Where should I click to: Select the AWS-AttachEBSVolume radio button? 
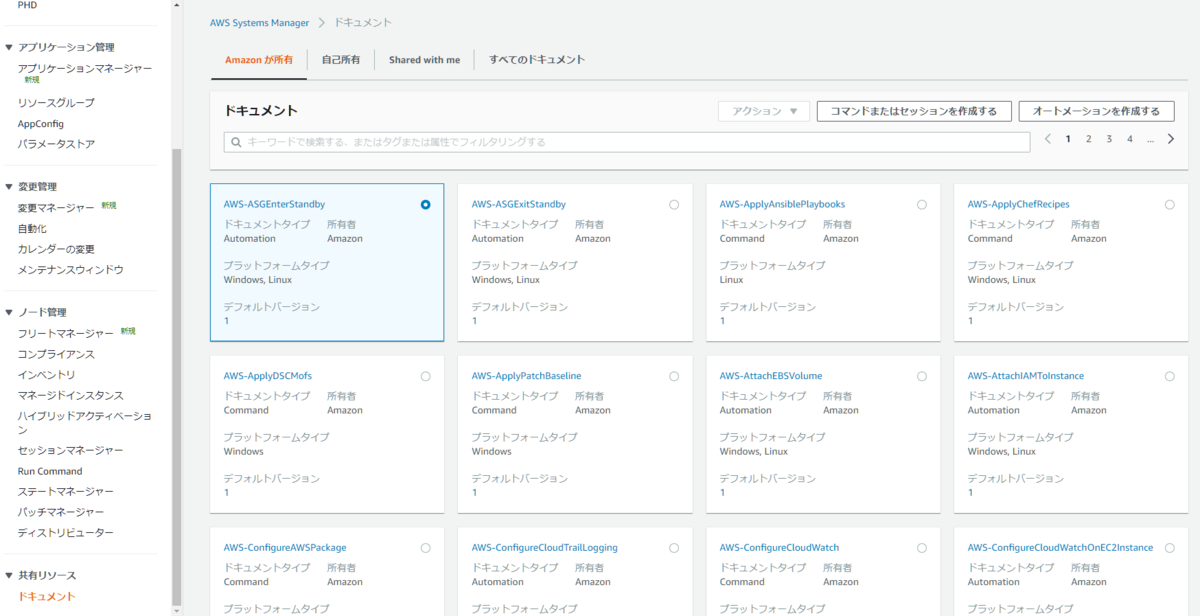point(922,376)
